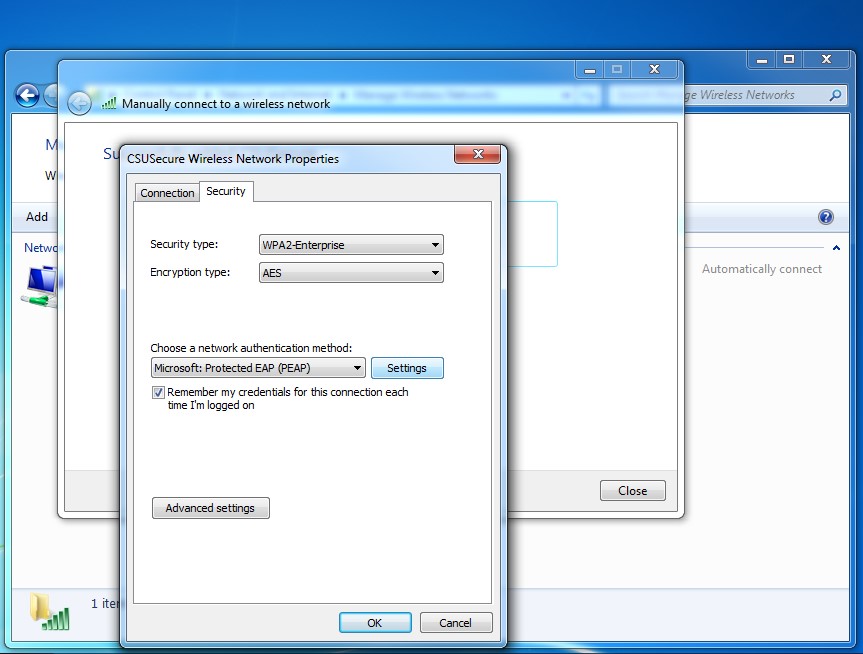Click the 'Manually connect to a wireless network' title
Image resolution: width=863 pixels, height=654 pixels.
click(226, 104)
